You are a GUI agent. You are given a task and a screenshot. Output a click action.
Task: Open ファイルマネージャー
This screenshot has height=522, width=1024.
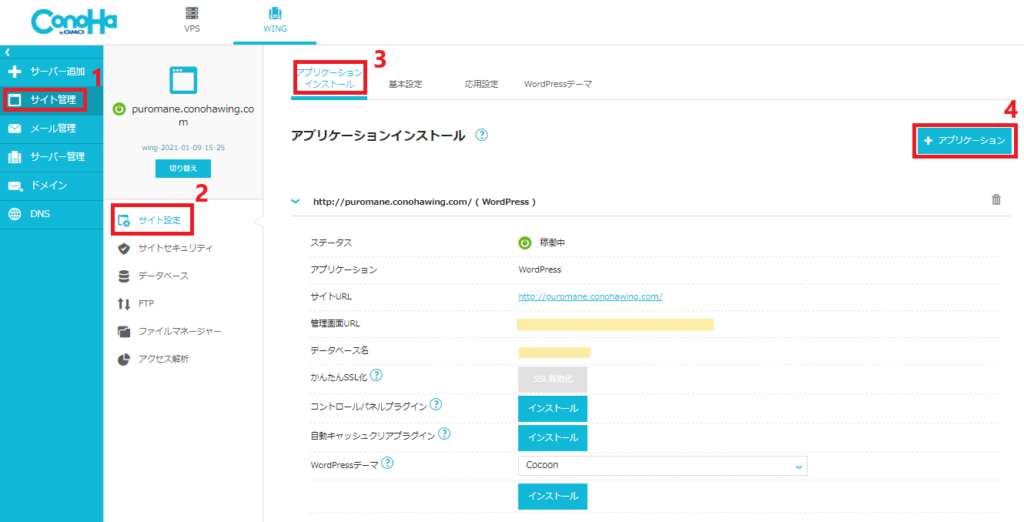tap(180, 332)
